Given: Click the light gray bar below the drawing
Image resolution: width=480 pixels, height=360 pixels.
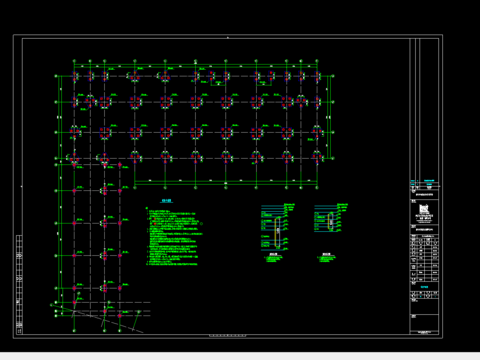Looking at the screenshot, I should point(240,356).
